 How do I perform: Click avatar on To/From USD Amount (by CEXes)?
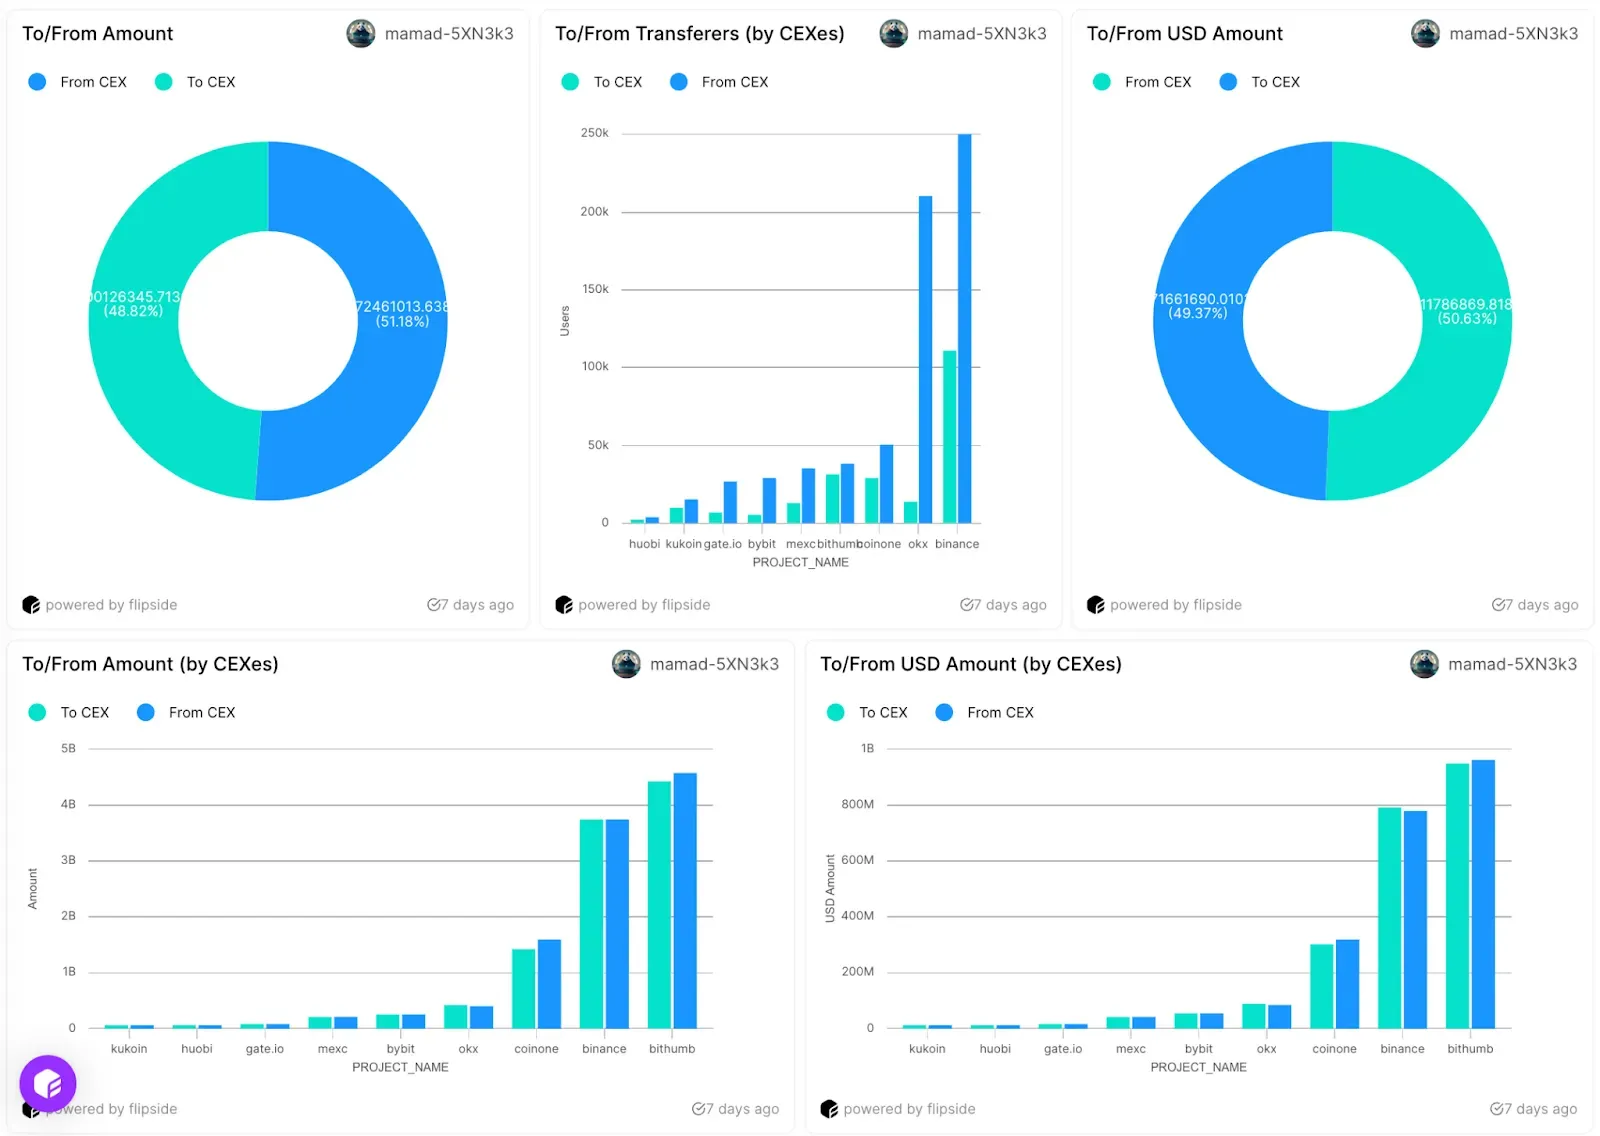pyautogui.click(x=1424, y=664)
